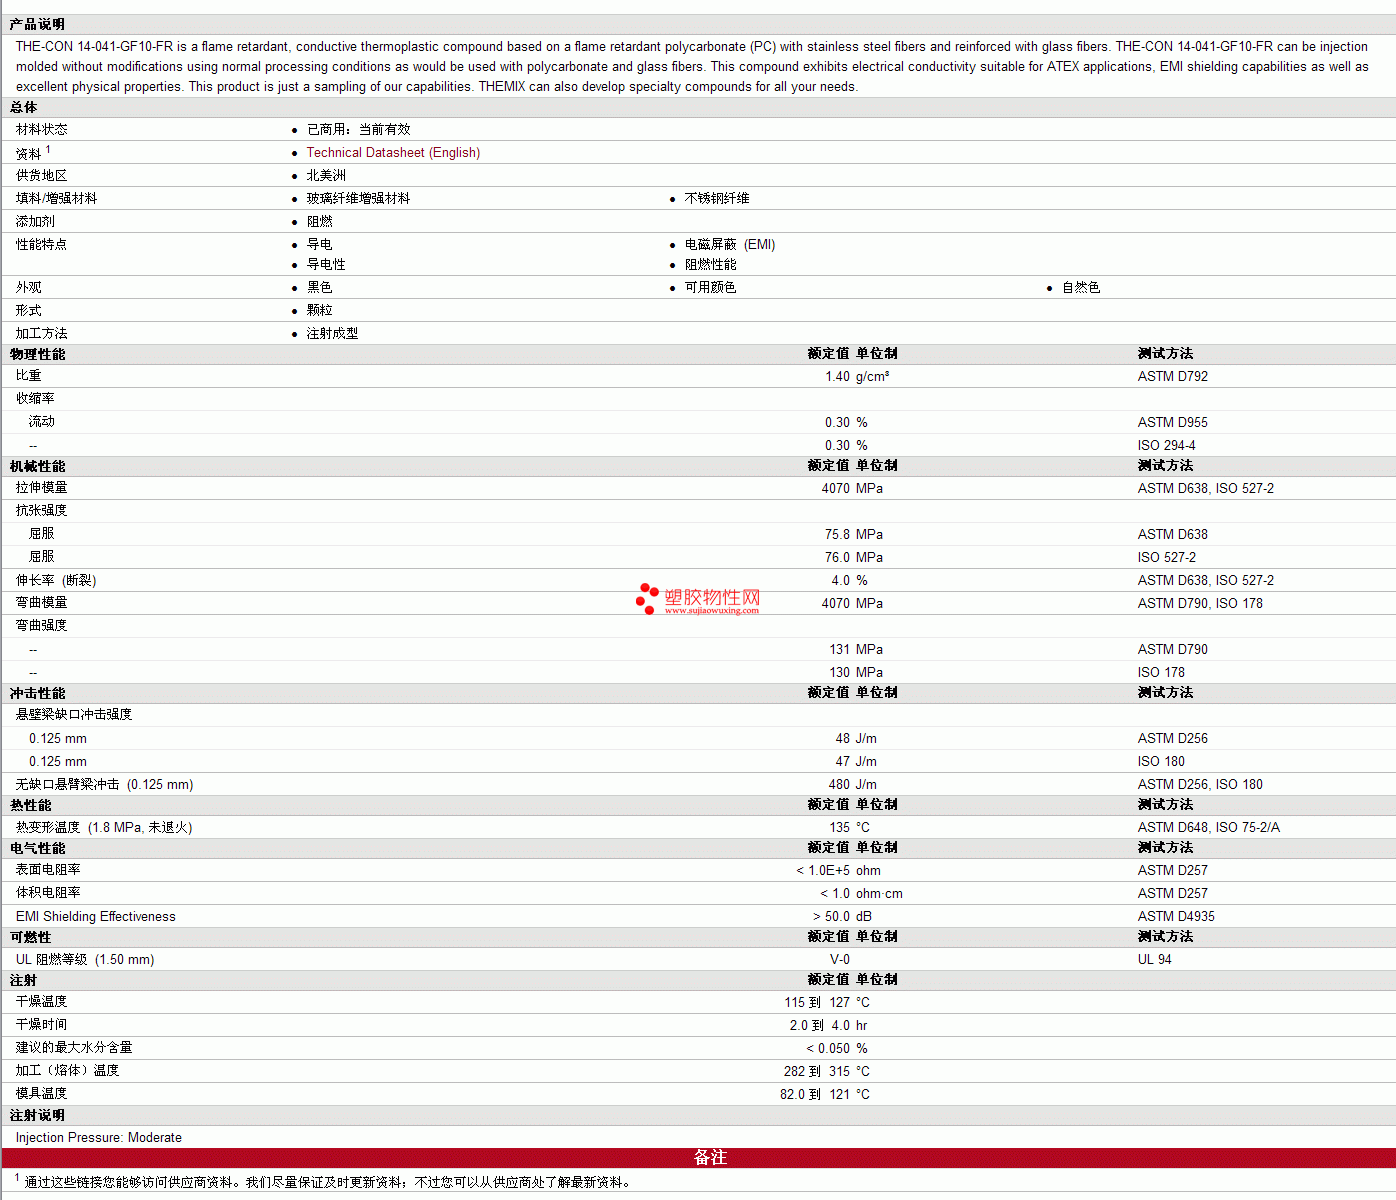1396x1200 pixels.
Task: Click the V-0 flammability rating
Action: tap(840, 960)
